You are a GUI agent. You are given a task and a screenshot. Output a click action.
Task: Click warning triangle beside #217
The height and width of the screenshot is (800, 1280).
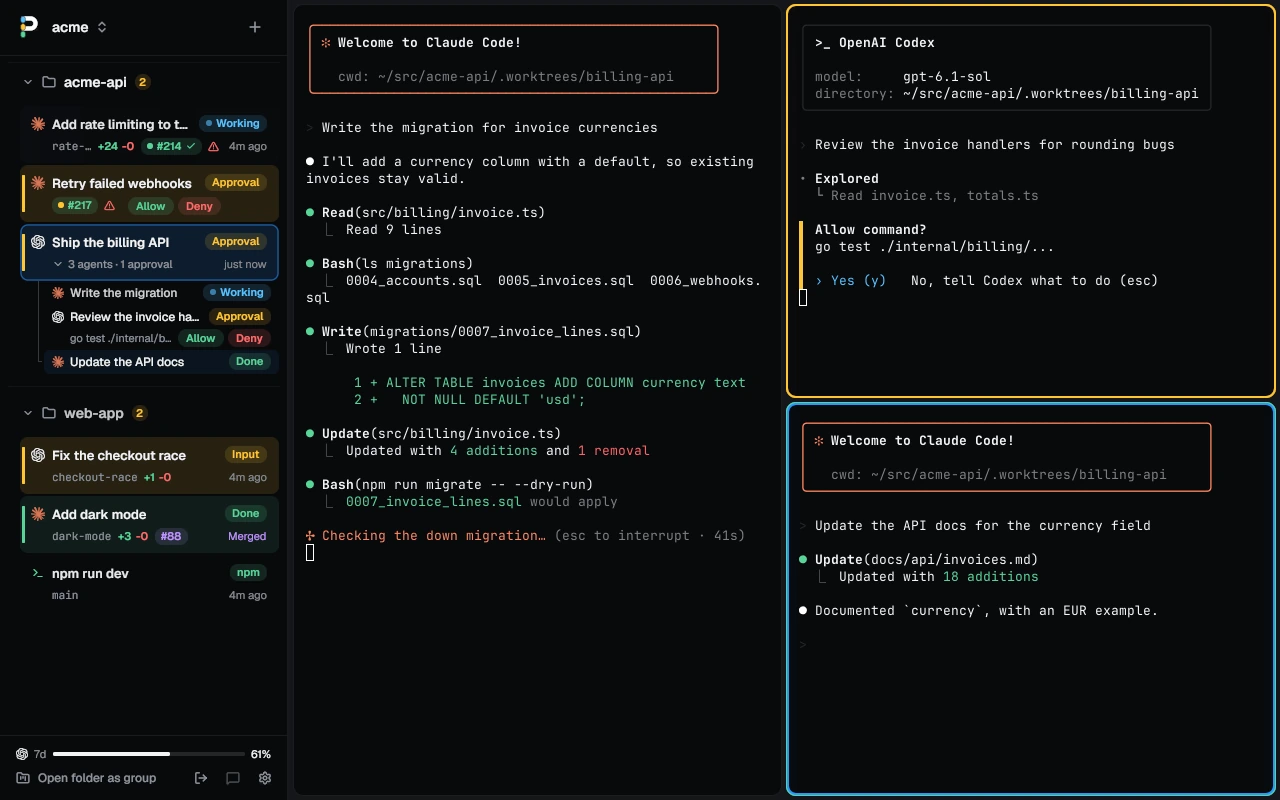(110, 206)
